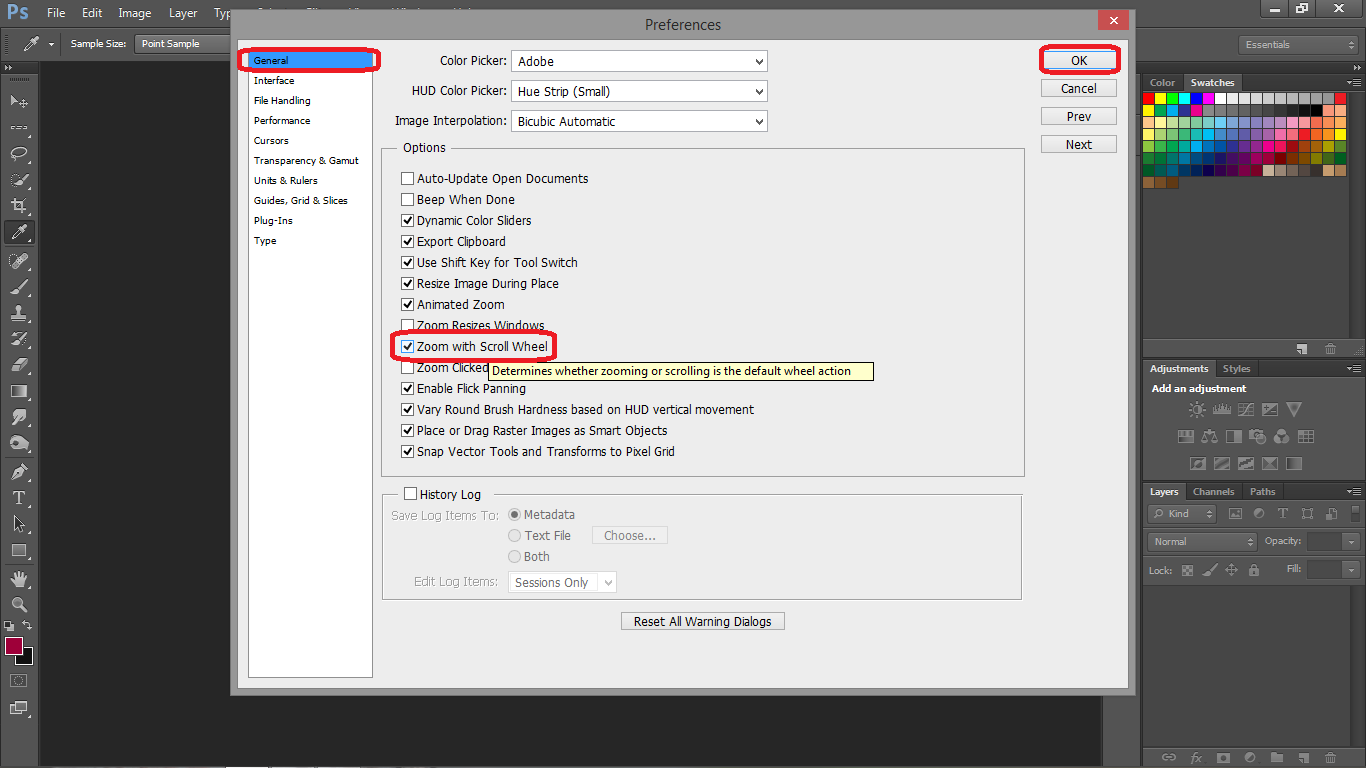Select the Crop tool
Screen dimensions: 1366x768
[x=20, y=205]
